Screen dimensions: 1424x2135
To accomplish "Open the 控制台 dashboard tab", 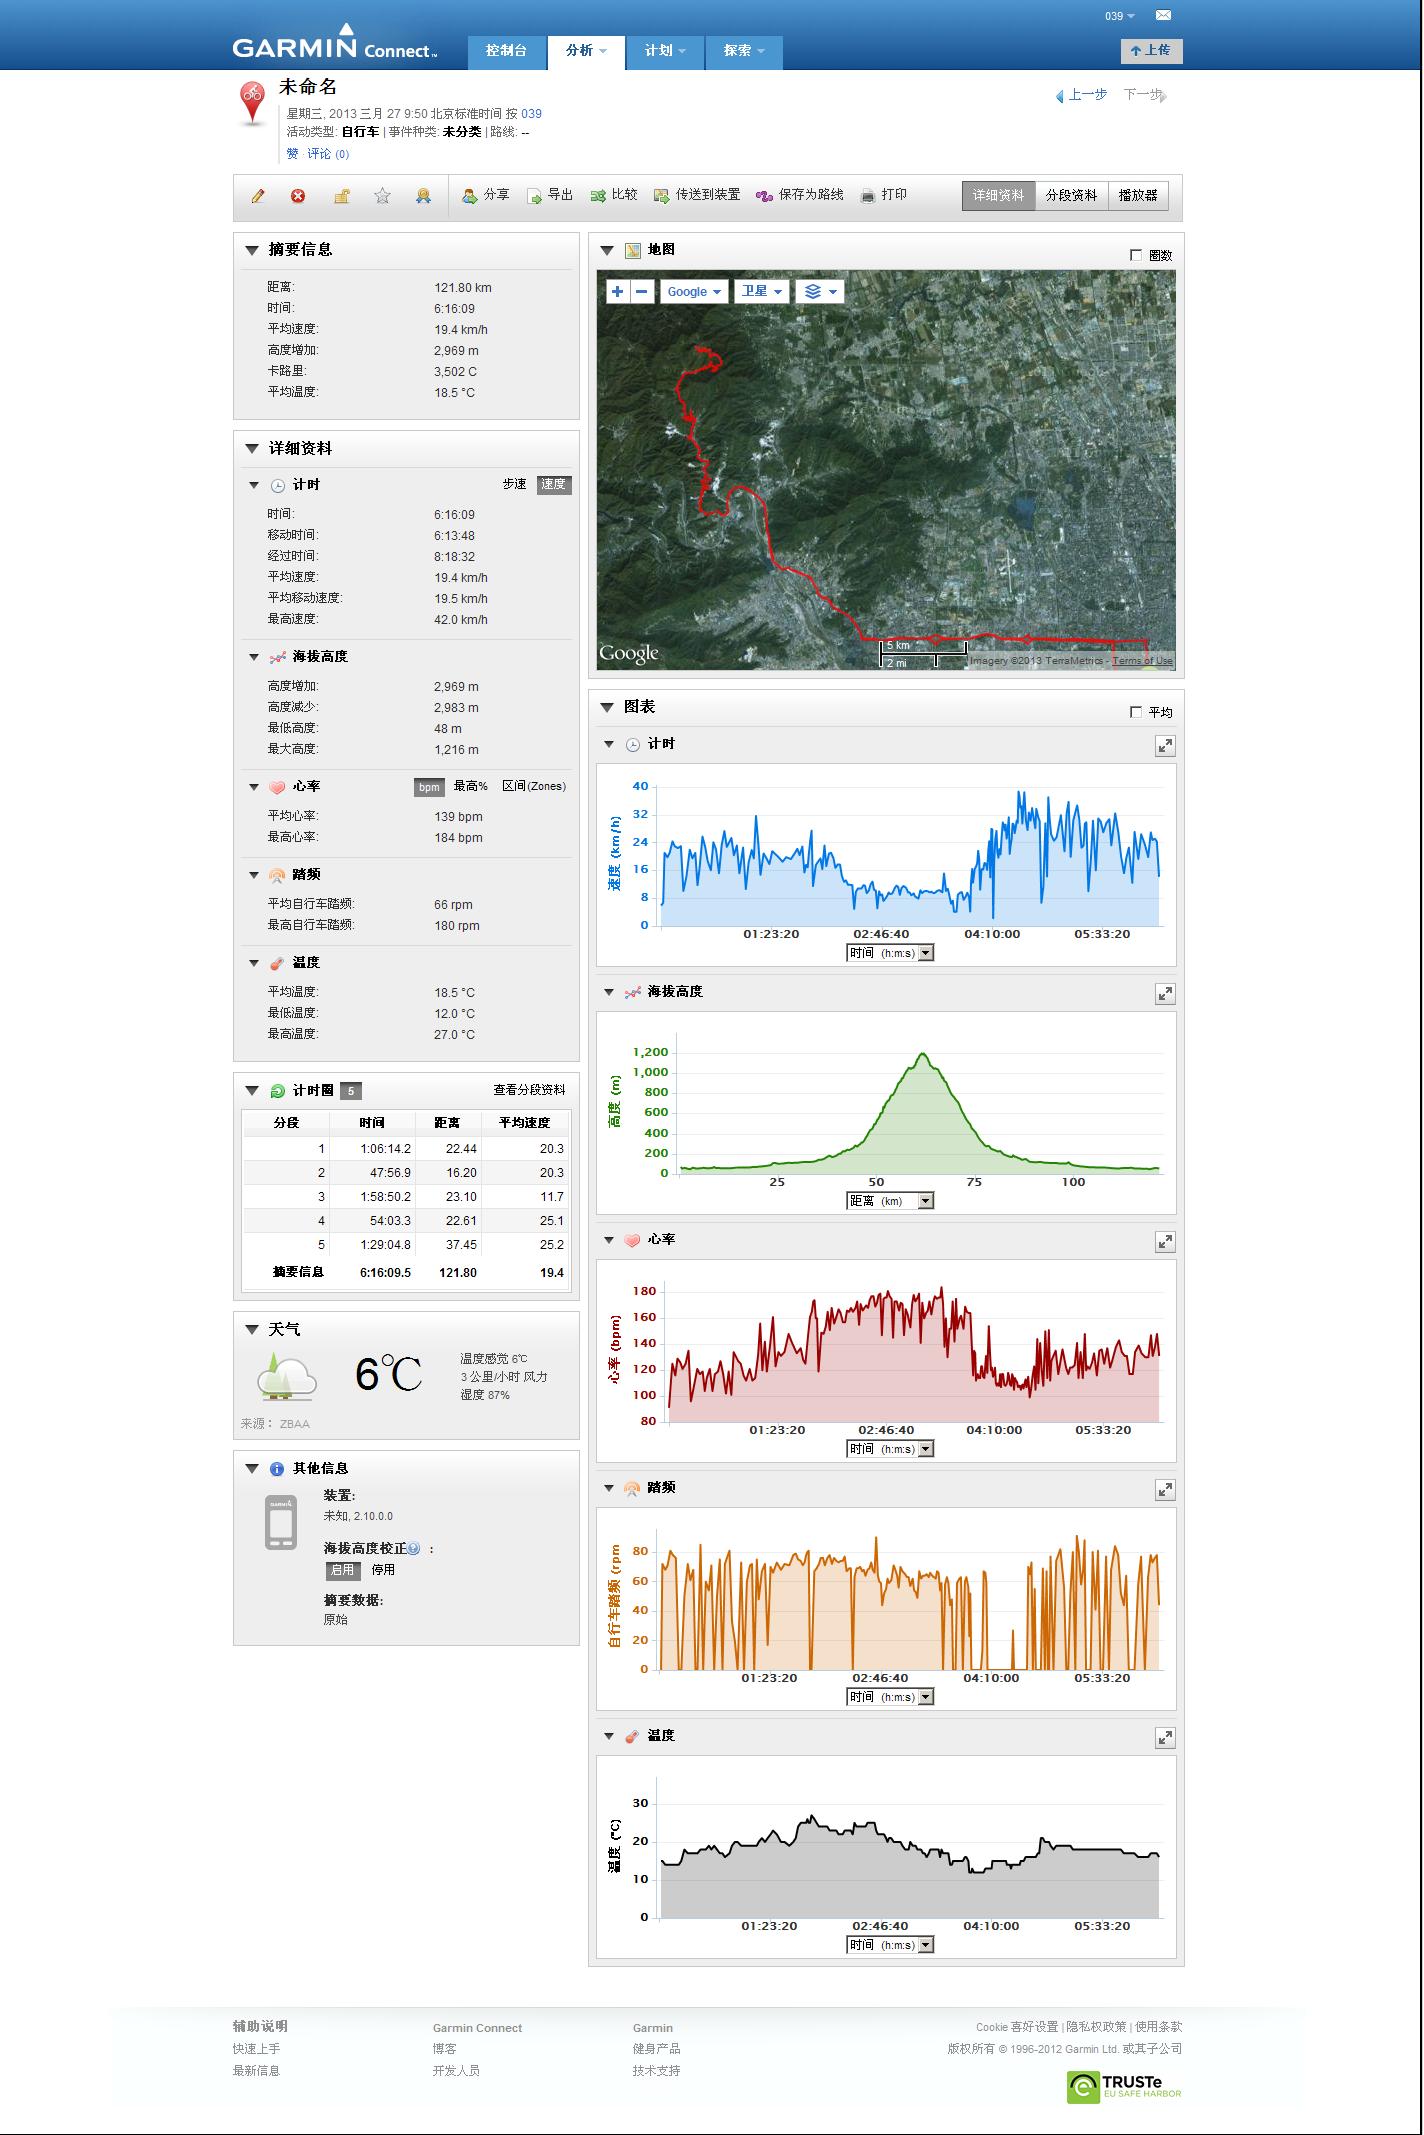I will pos(506,51).
